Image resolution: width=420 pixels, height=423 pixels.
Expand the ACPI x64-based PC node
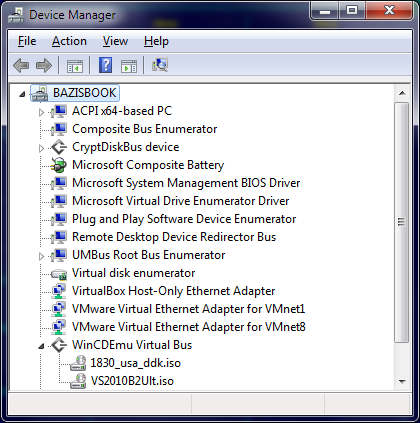(x=41, y=112)
